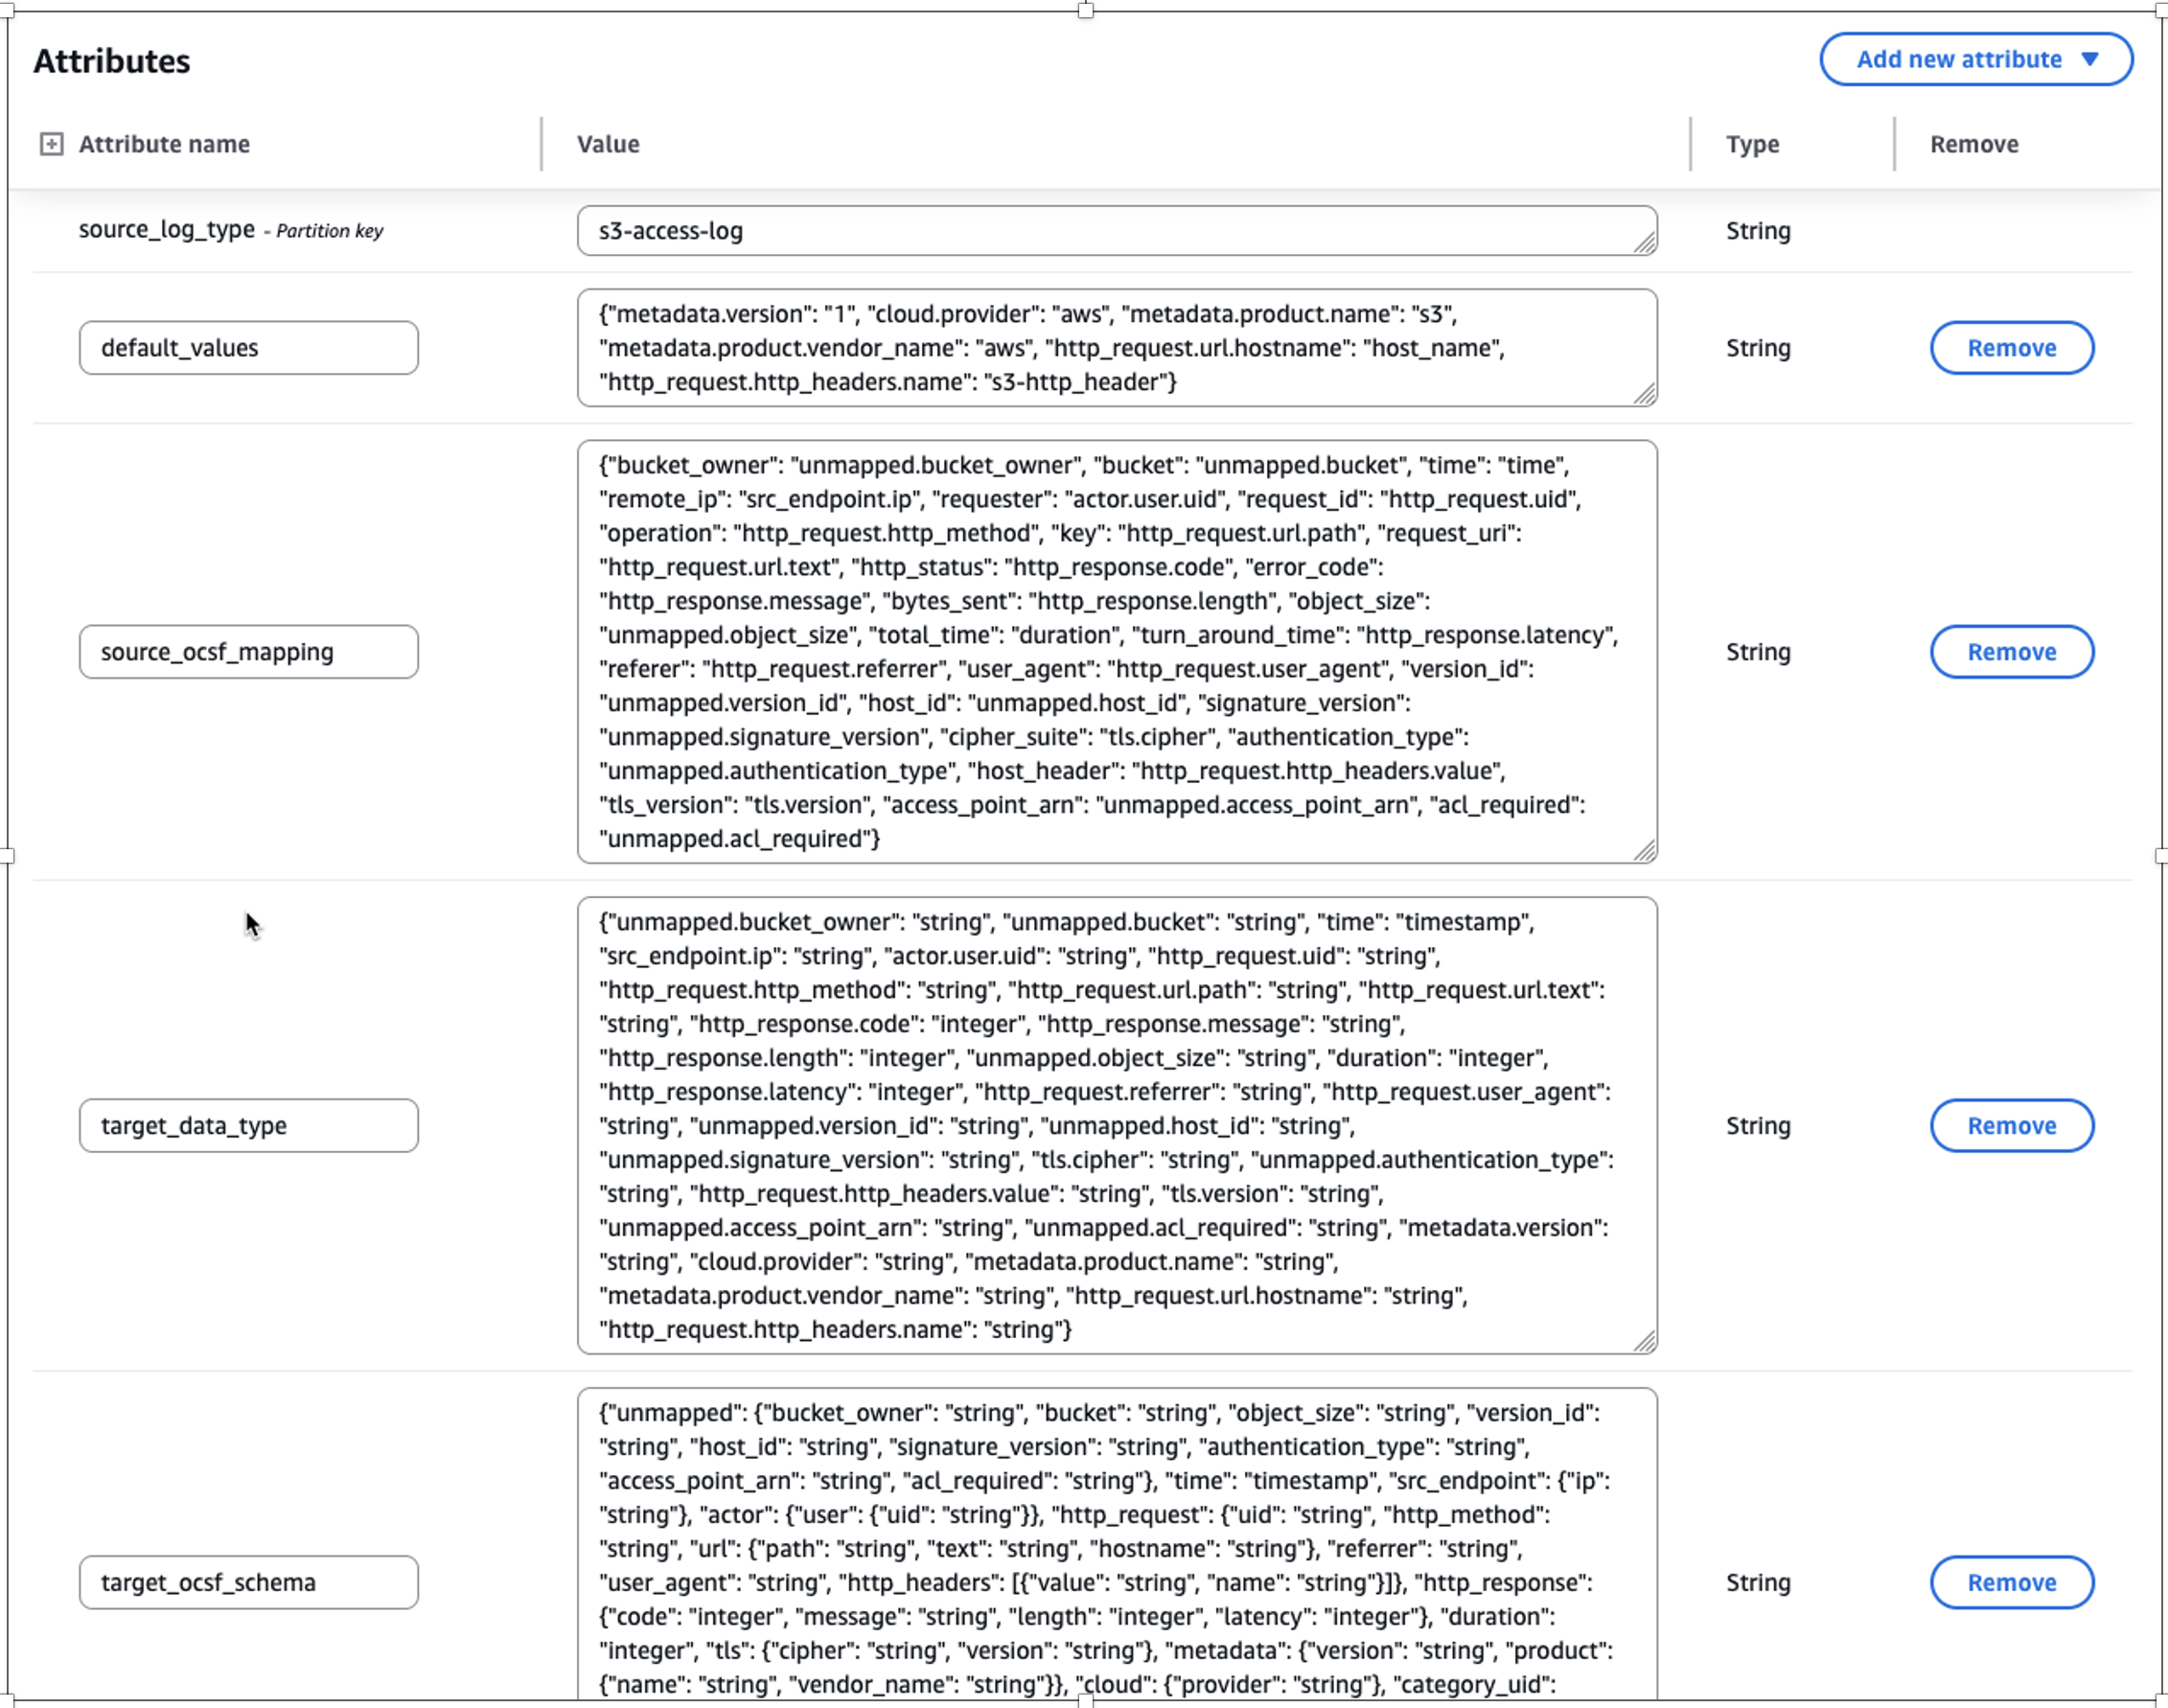
Task: Edit the source_ocsf_mapping name field
Action: [x=248, y=652]
